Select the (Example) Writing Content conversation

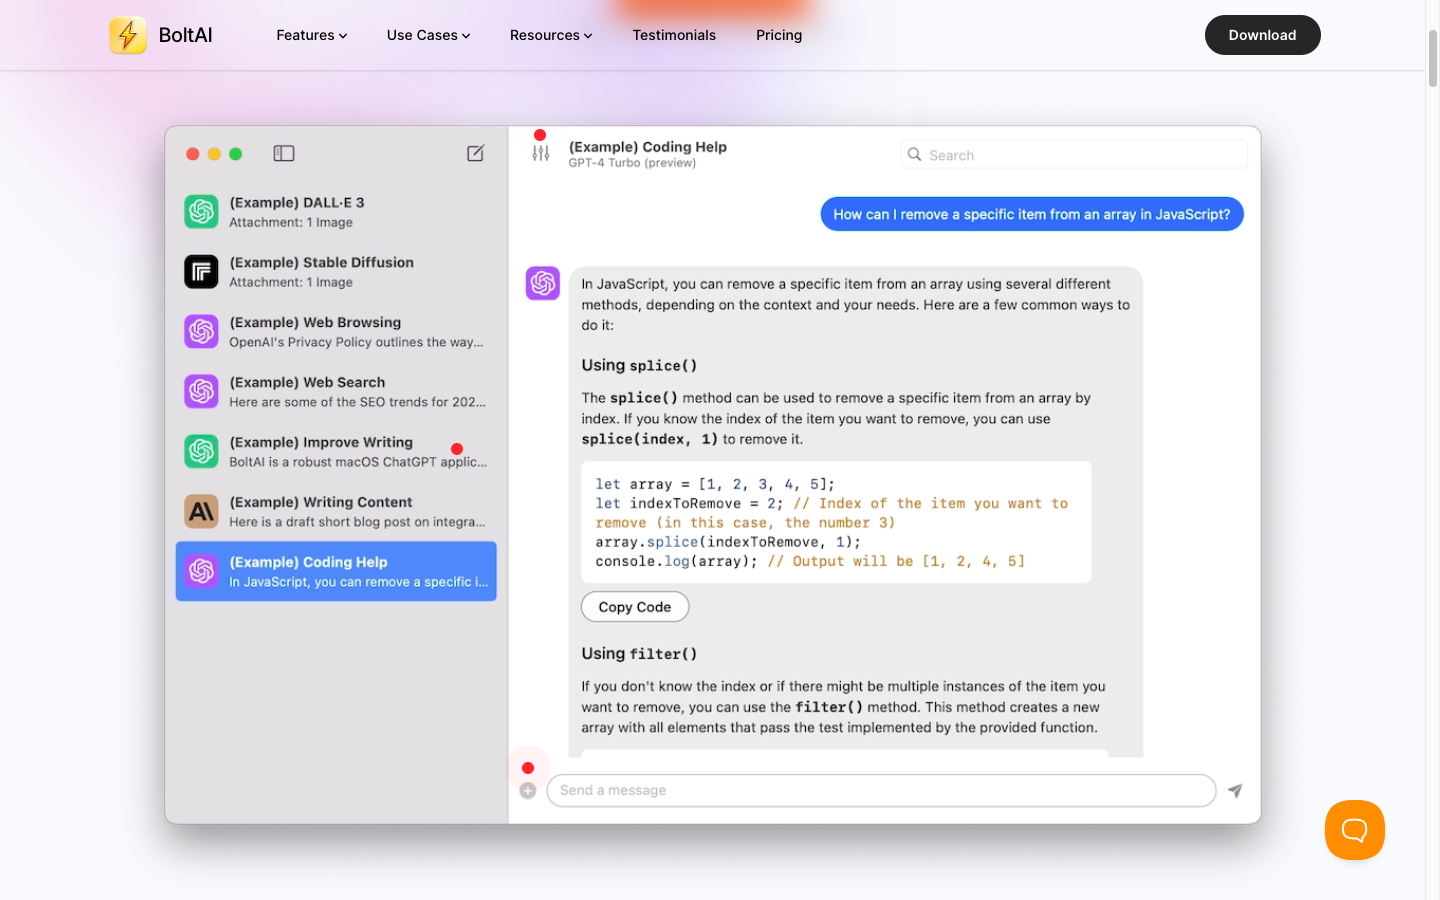336,512
